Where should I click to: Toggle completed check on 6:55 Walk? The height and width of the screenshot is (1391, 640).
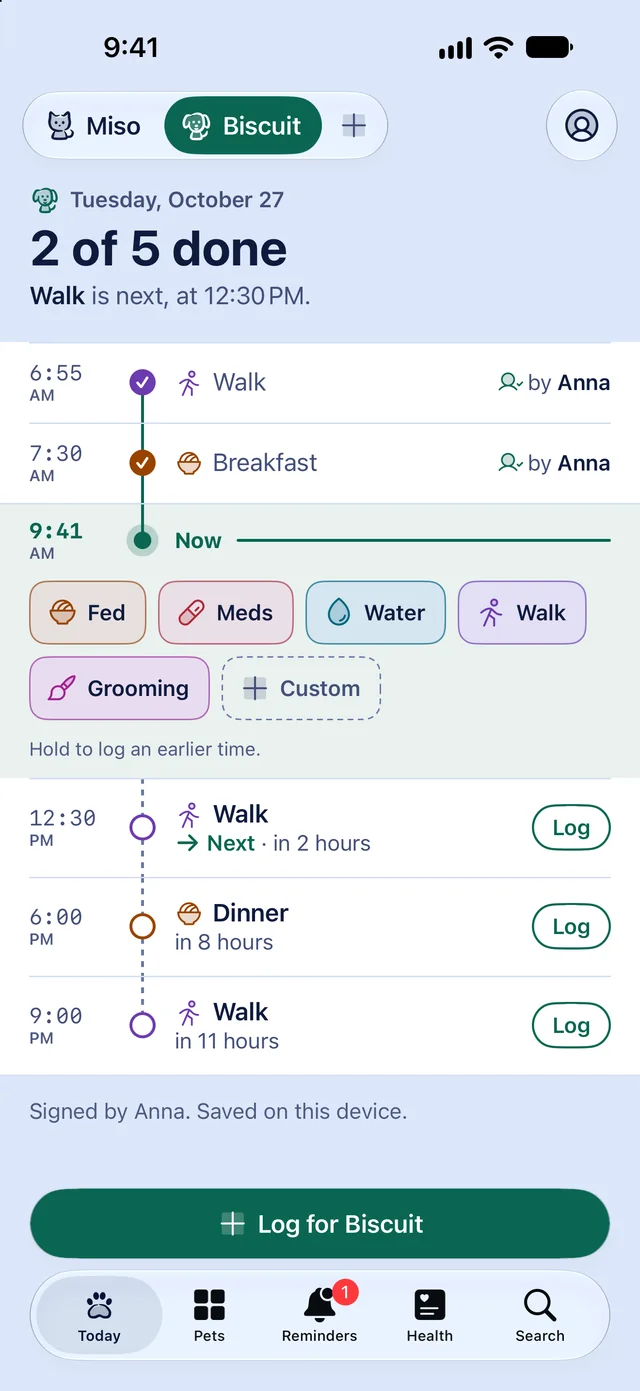[x=143, y=382]
